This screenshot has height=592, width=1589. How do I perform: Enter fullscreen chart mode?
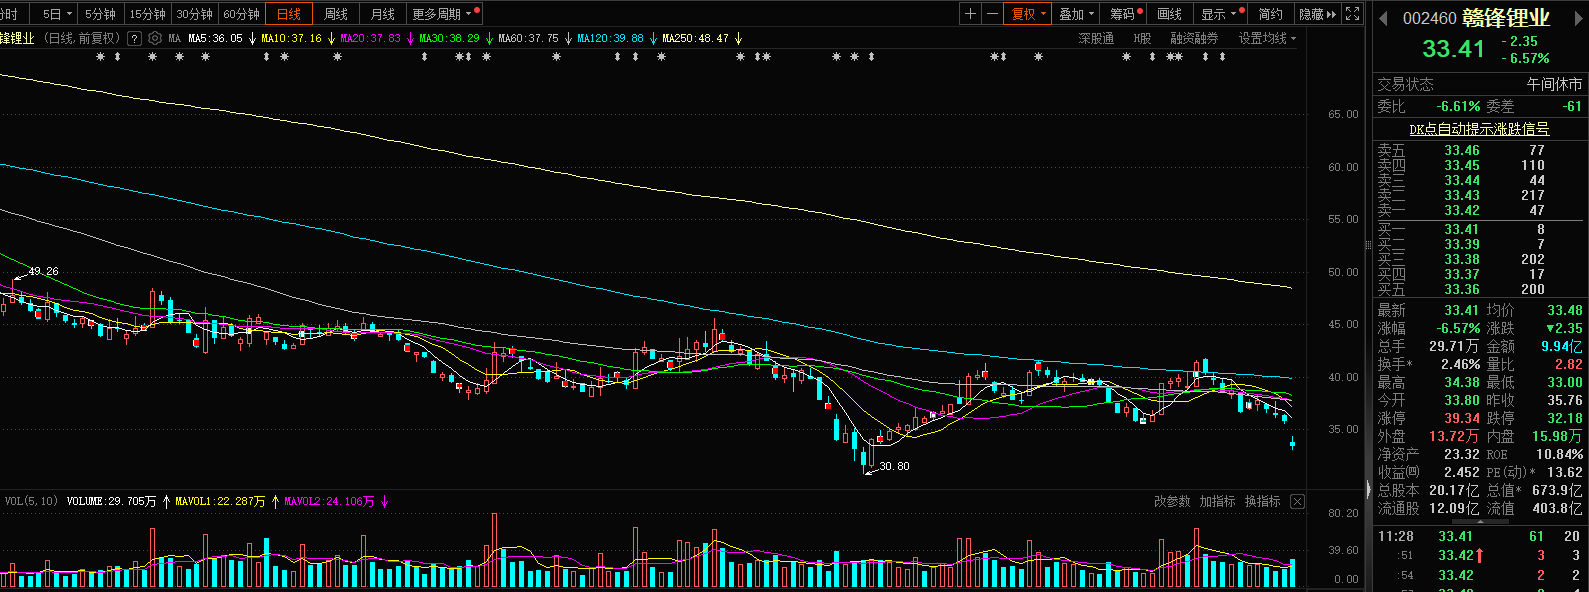coord(1353,14)
